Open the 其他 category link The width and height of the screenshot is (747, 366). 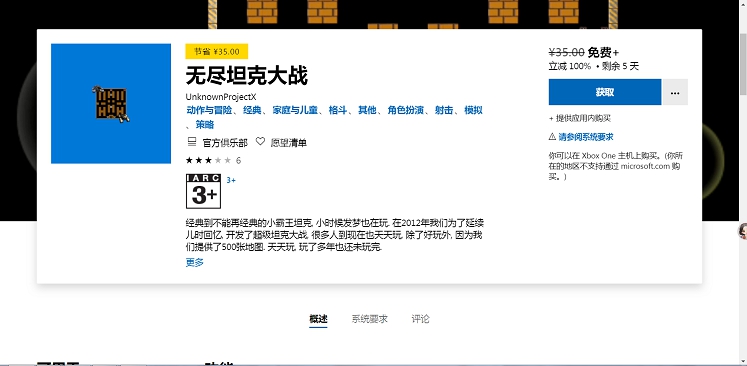pyautogui.click(x=367, y=110)
